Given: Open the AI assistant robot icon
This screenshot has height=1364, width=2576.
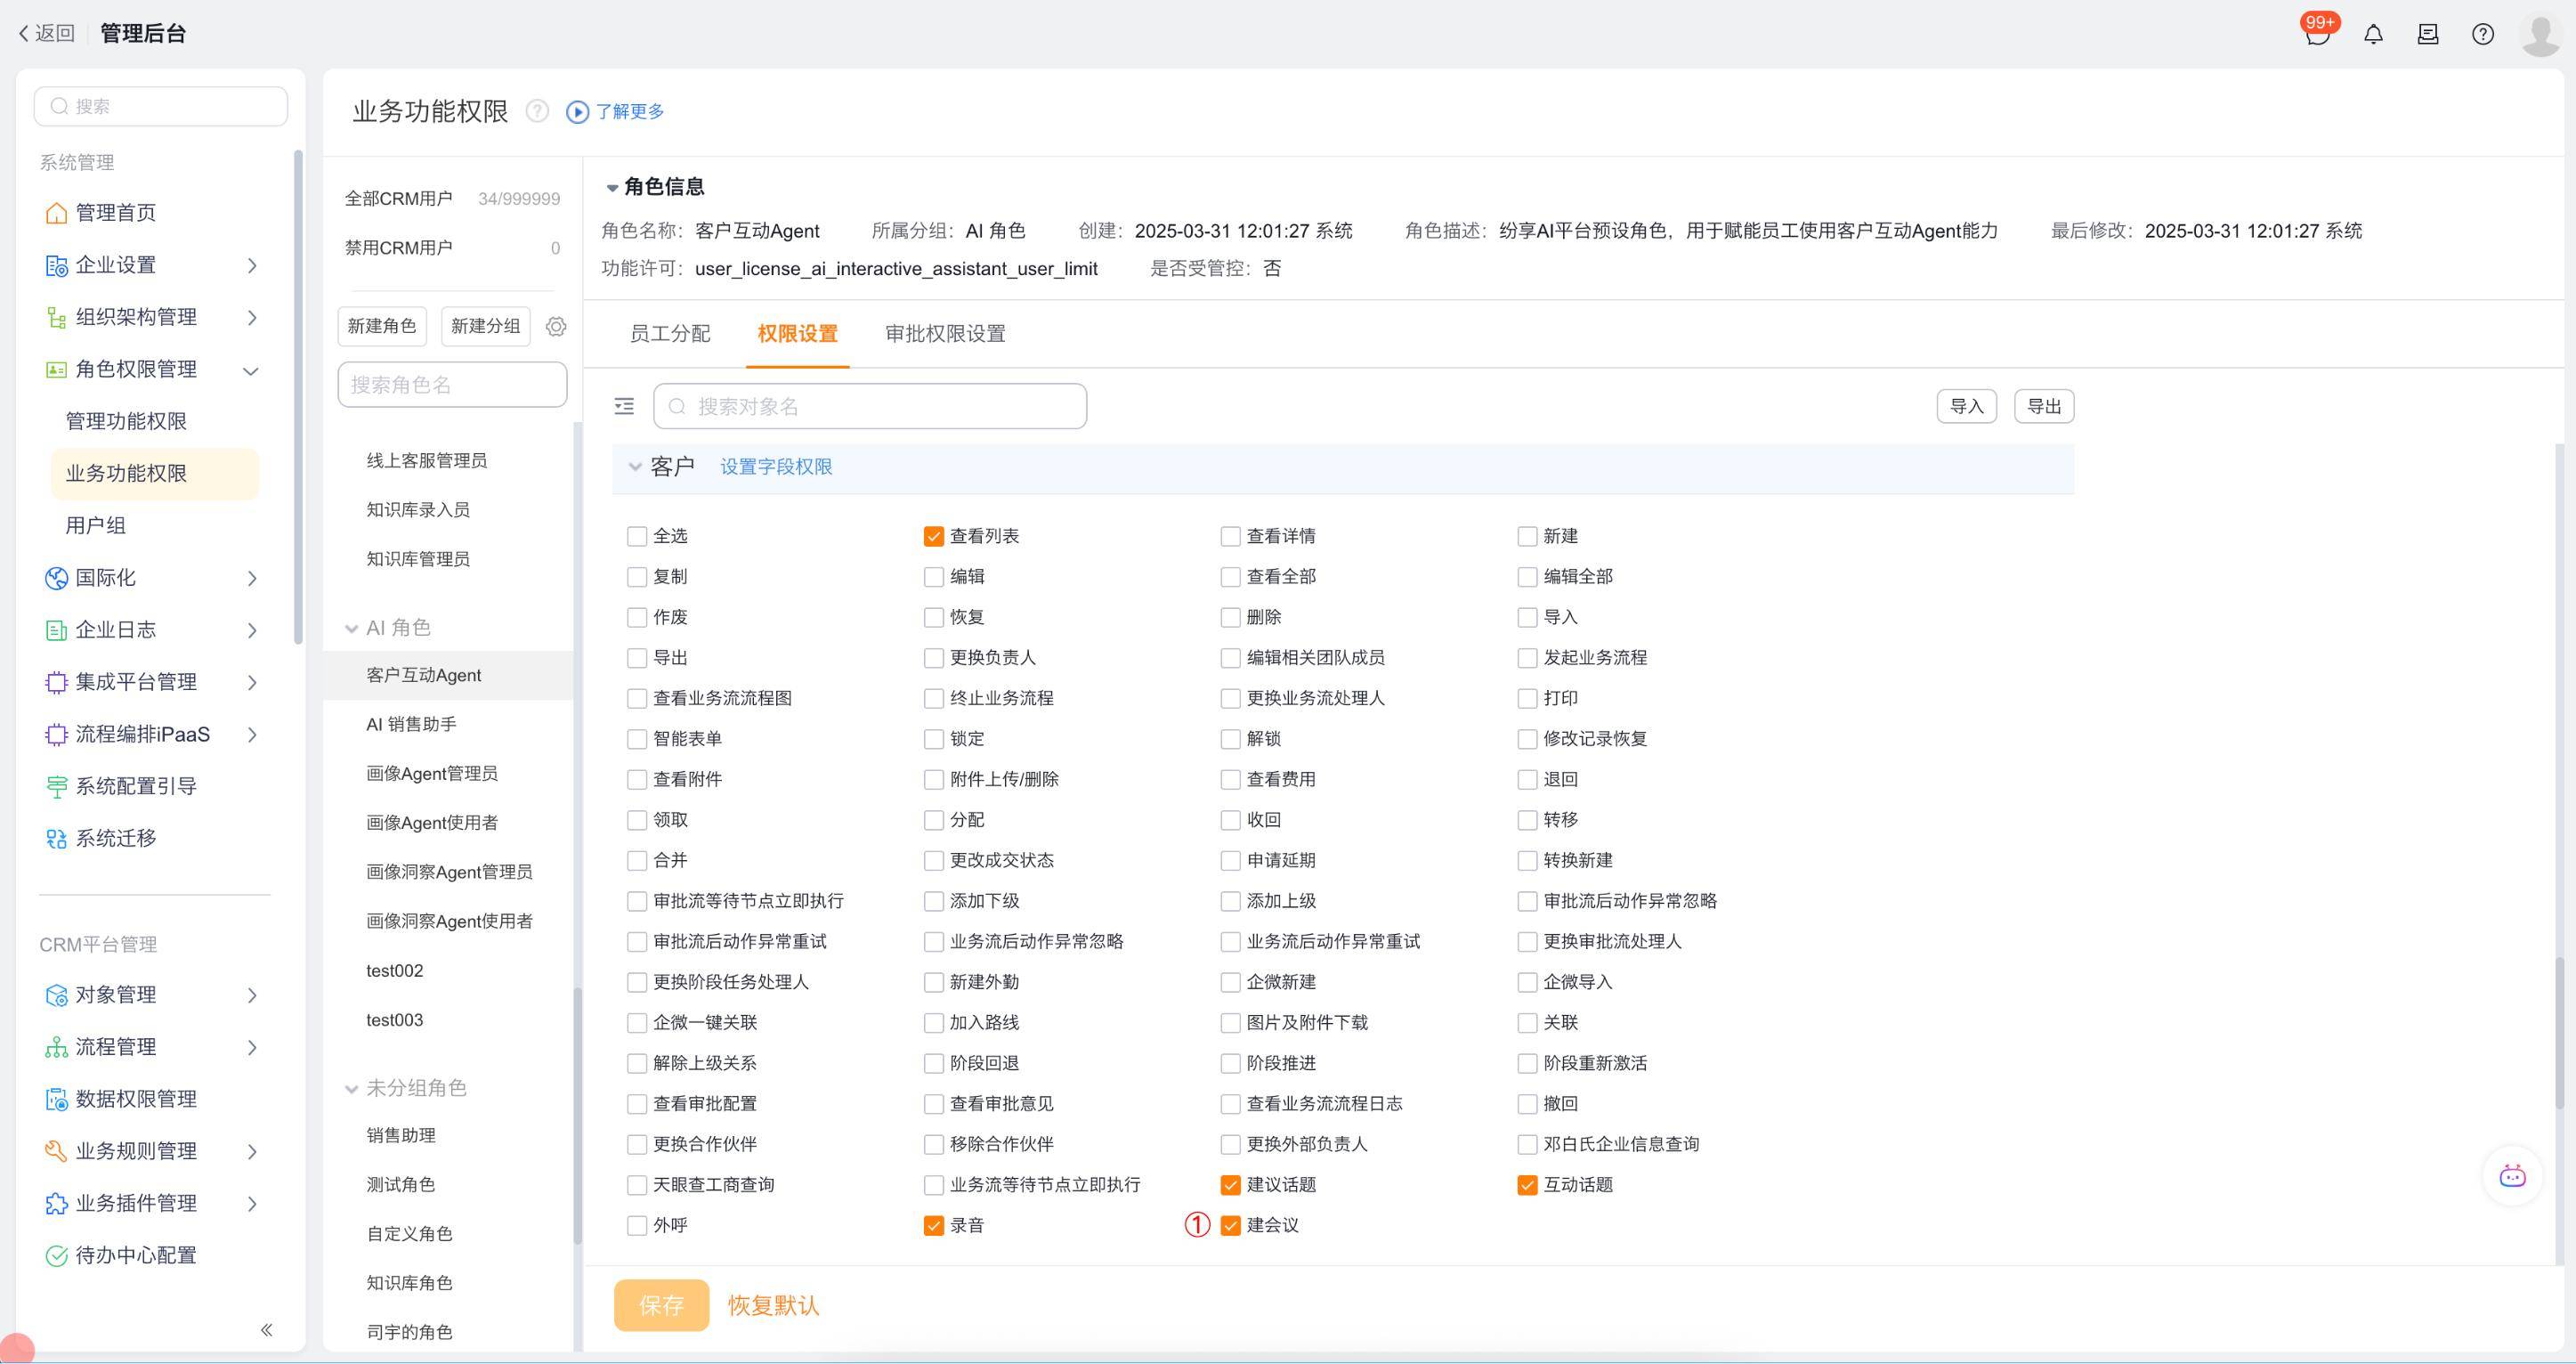Looking at the screenshot, I should pyautogui.click(x=2512, y=1176).
